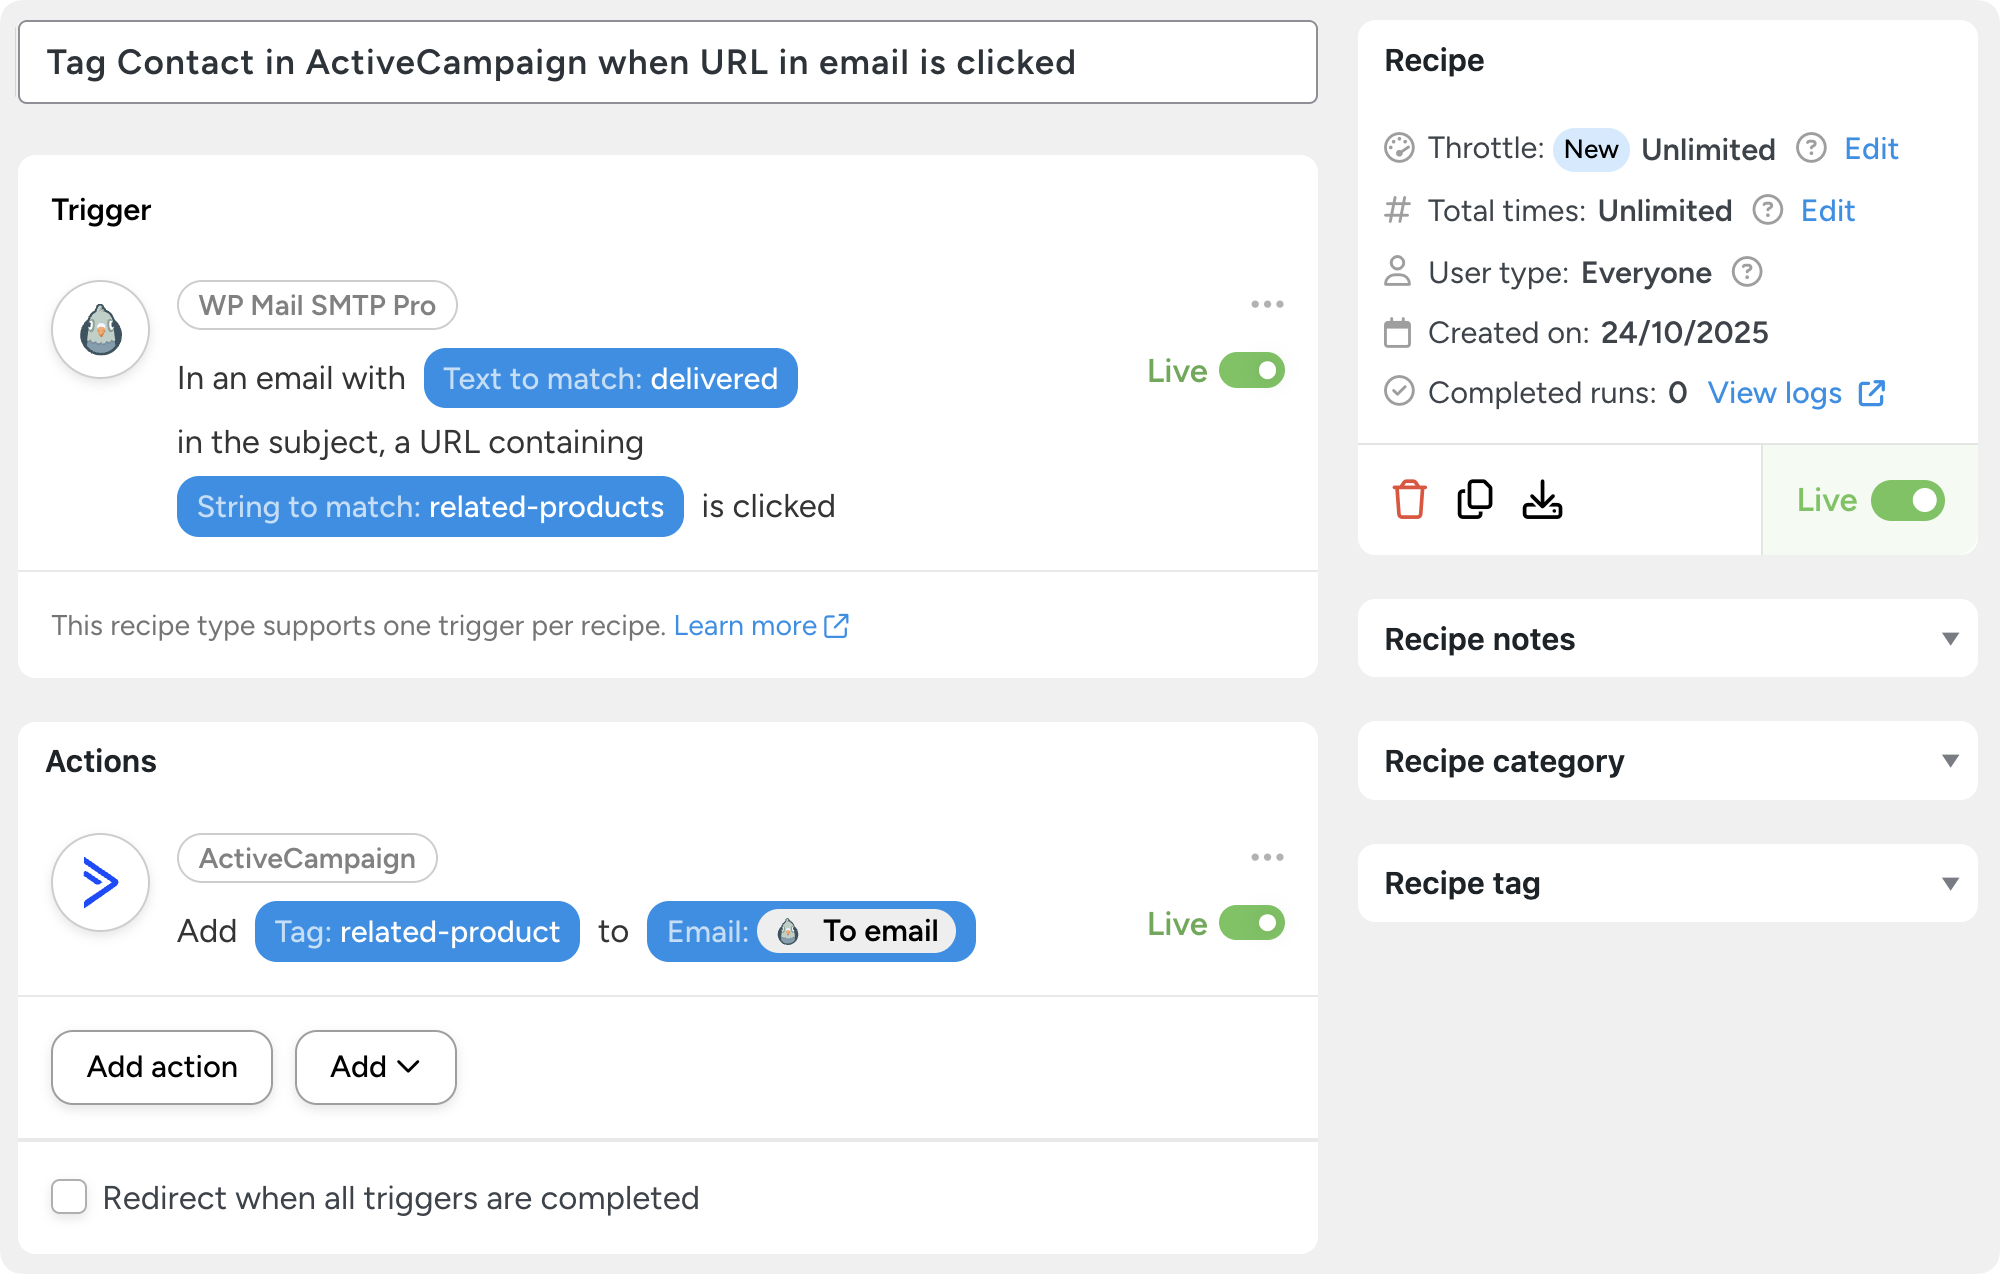The height and width of the screenshot is (1274, 2000).
Task: Click the Add action button
Action: click(x=162, y=1067)
